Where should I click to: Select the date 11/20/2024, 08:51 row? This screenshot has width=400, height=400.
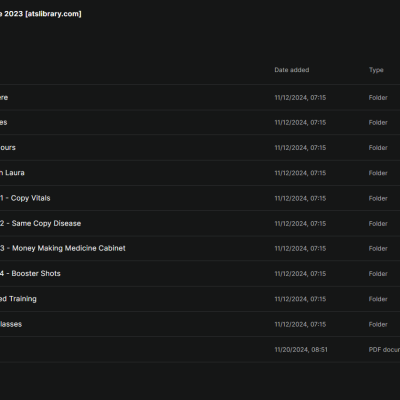tap(200, 349)
